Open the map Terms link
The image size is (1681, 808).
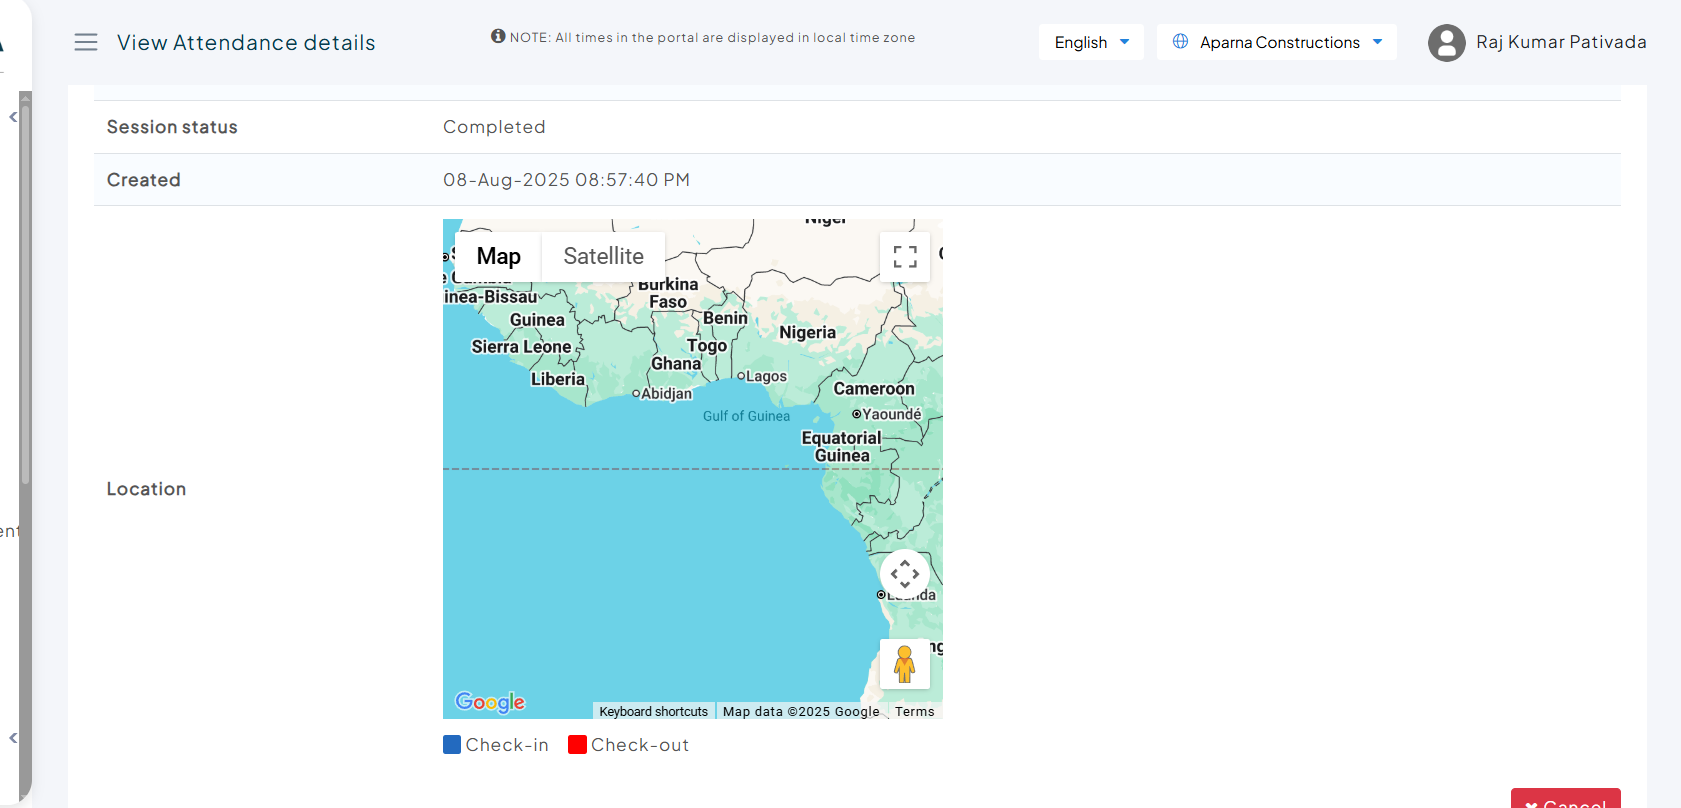(914, 712)
